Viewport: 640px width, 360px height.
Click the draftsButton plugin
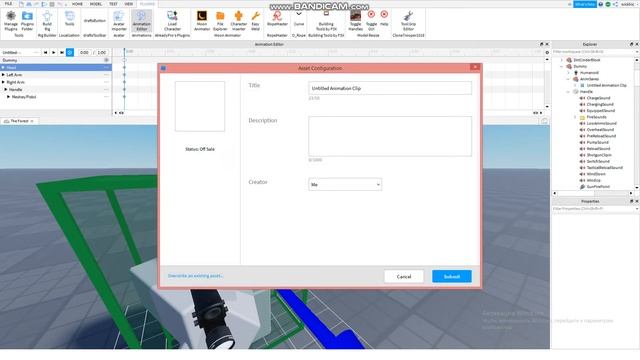point(95,20)
